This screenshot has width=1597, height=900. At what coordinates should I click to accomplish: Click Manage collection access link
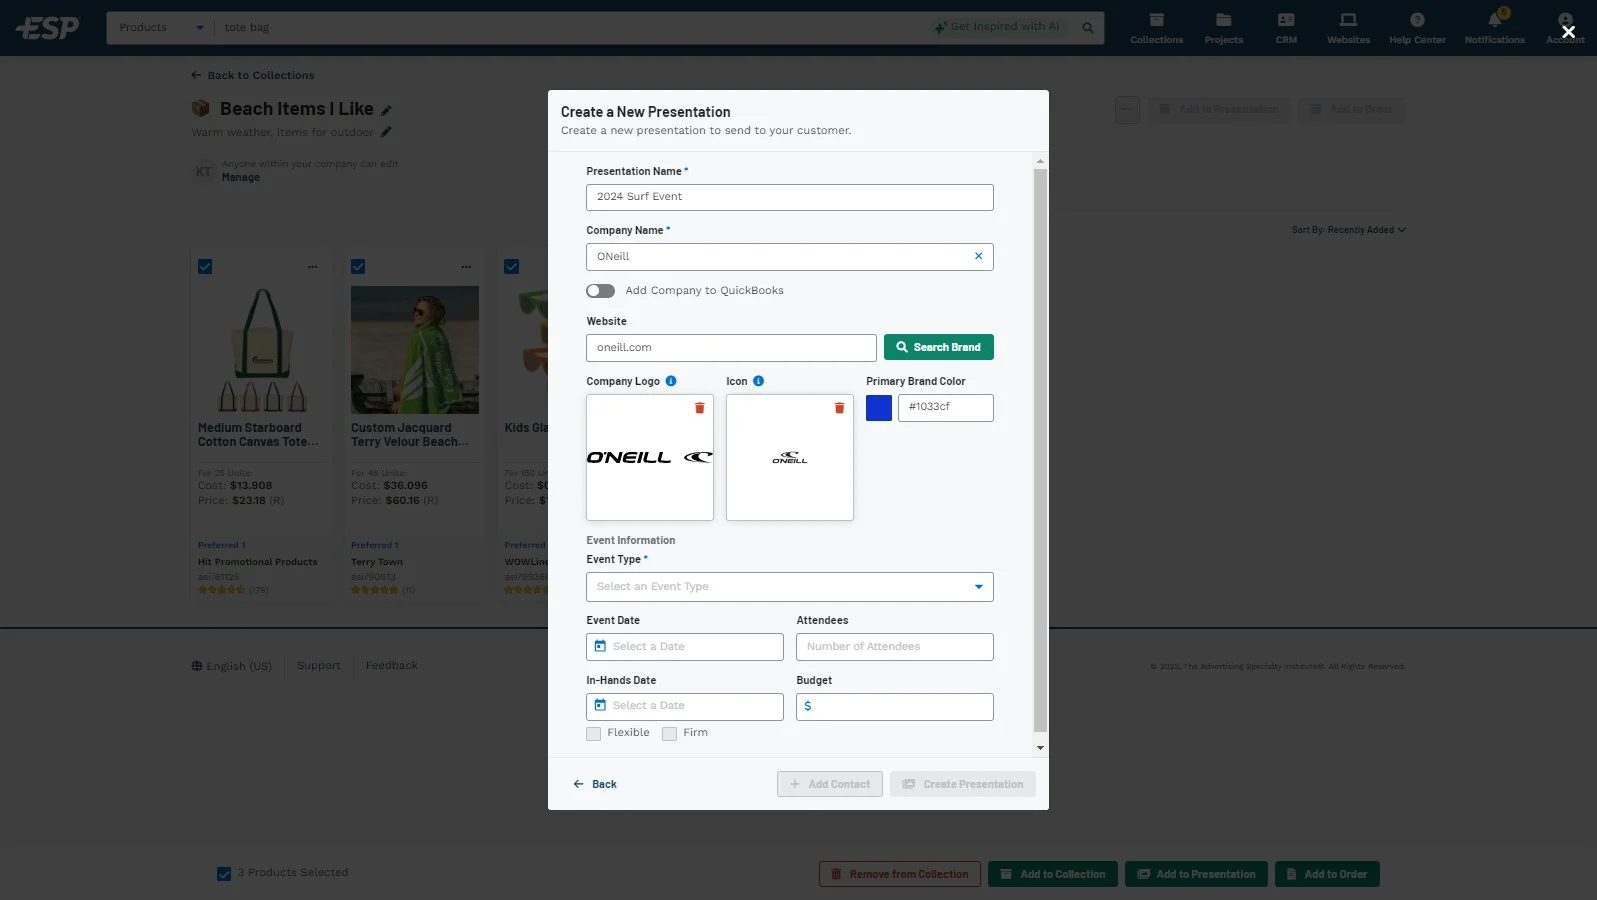(x=240, y=178)
